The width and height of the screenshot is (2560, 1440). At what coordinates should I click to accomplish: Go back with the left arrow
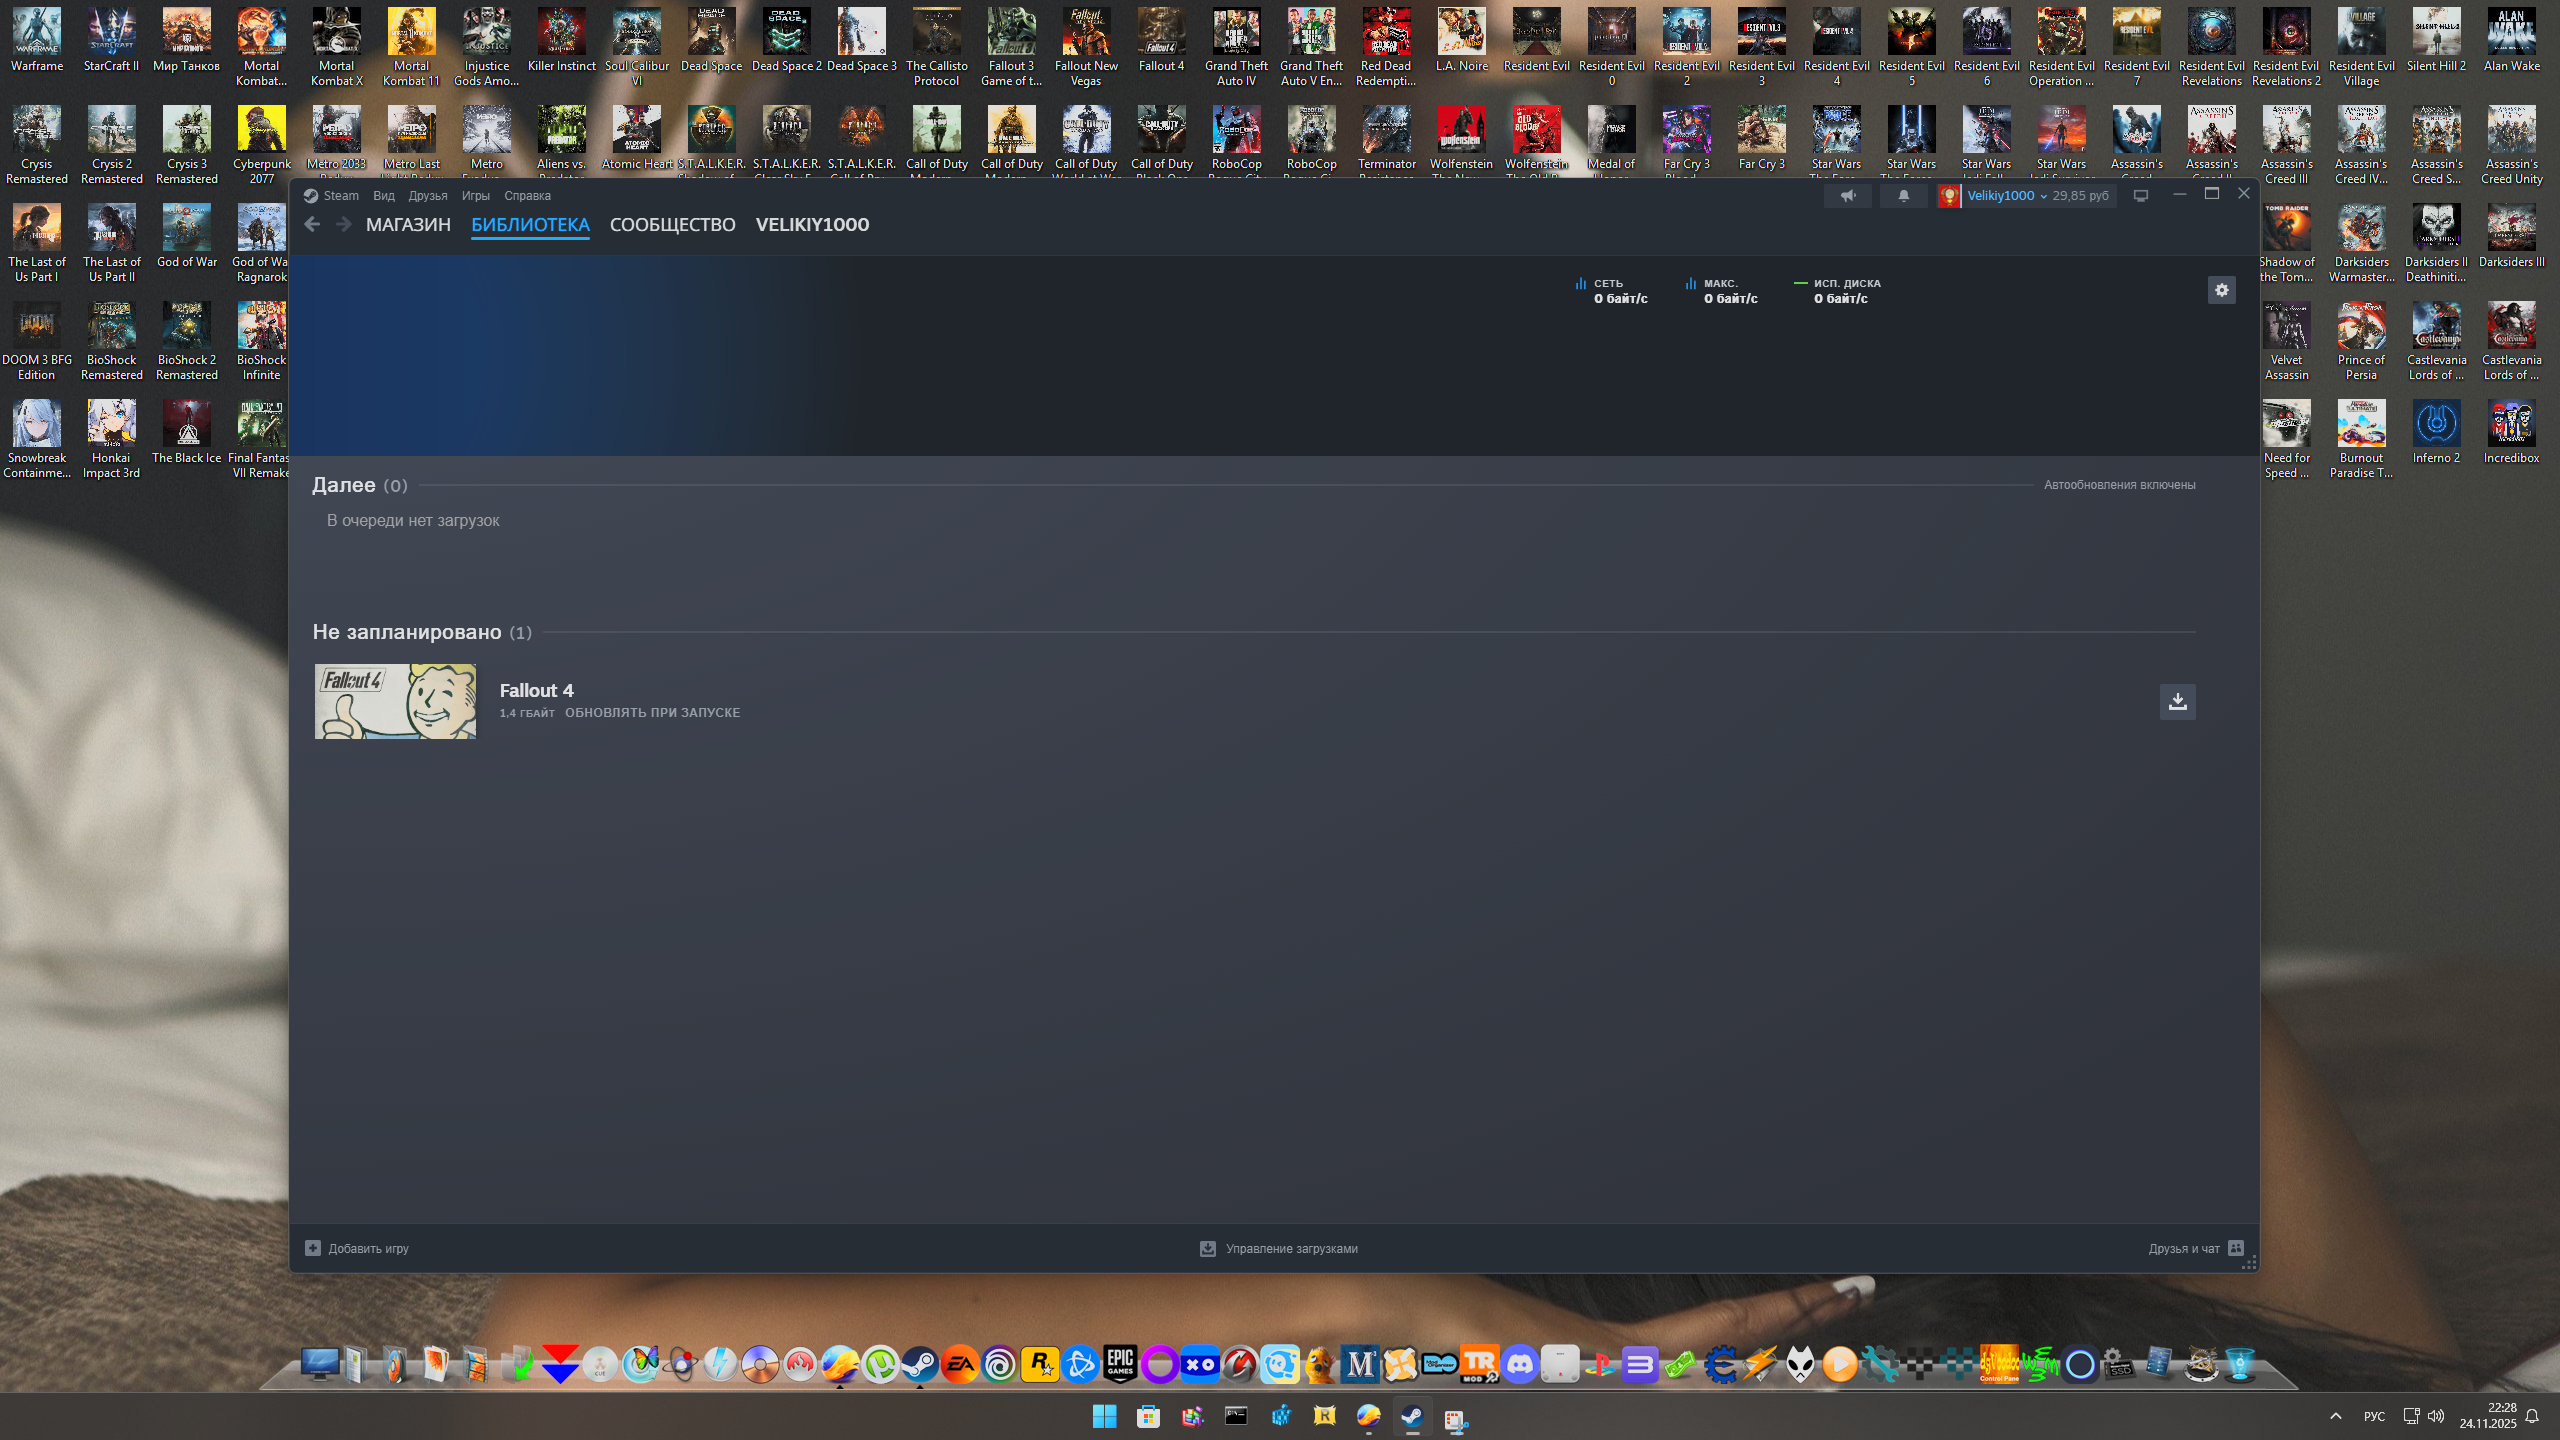(x=312, y=224)
